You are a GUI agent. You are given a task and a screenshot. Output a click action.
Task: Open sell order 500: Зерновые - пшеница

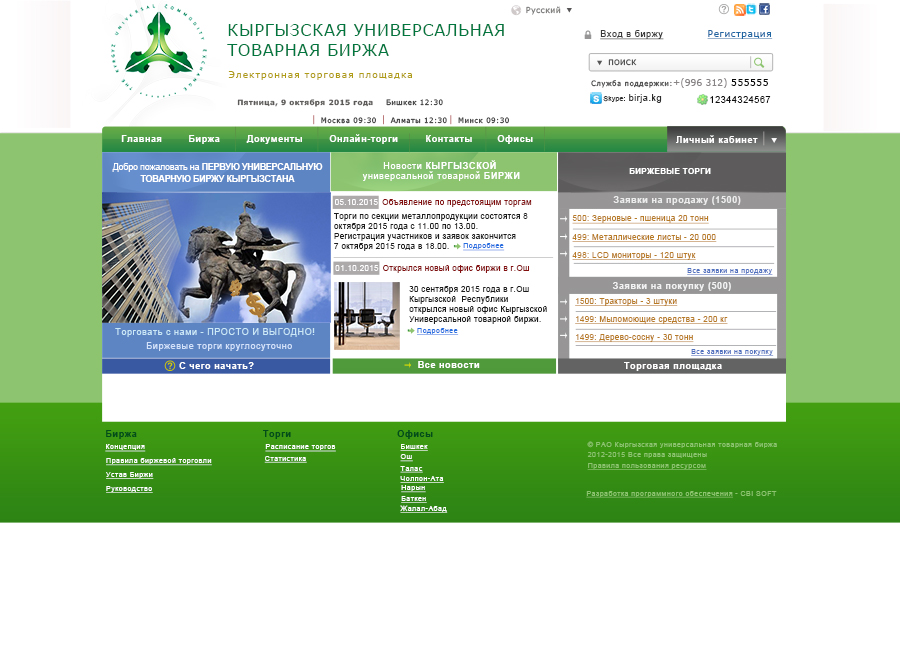(x=640, y=218)
